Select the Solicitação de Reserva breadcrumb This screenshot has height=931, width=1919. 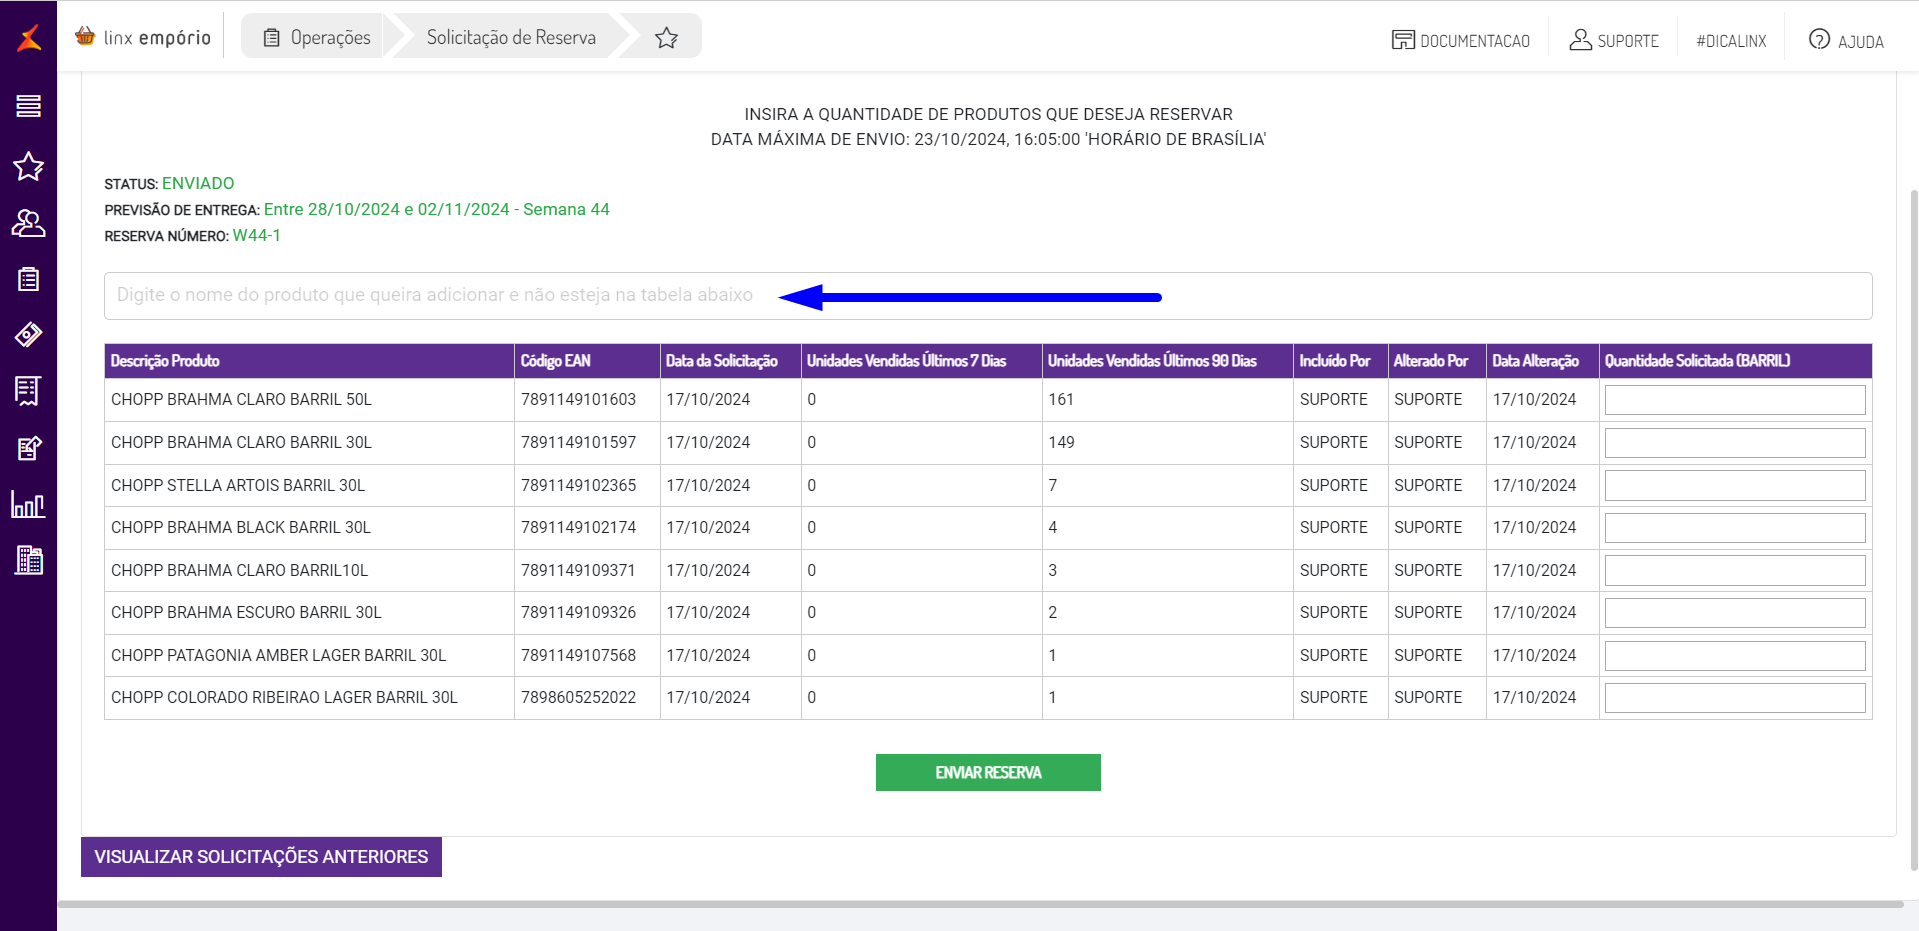point(511,37)
